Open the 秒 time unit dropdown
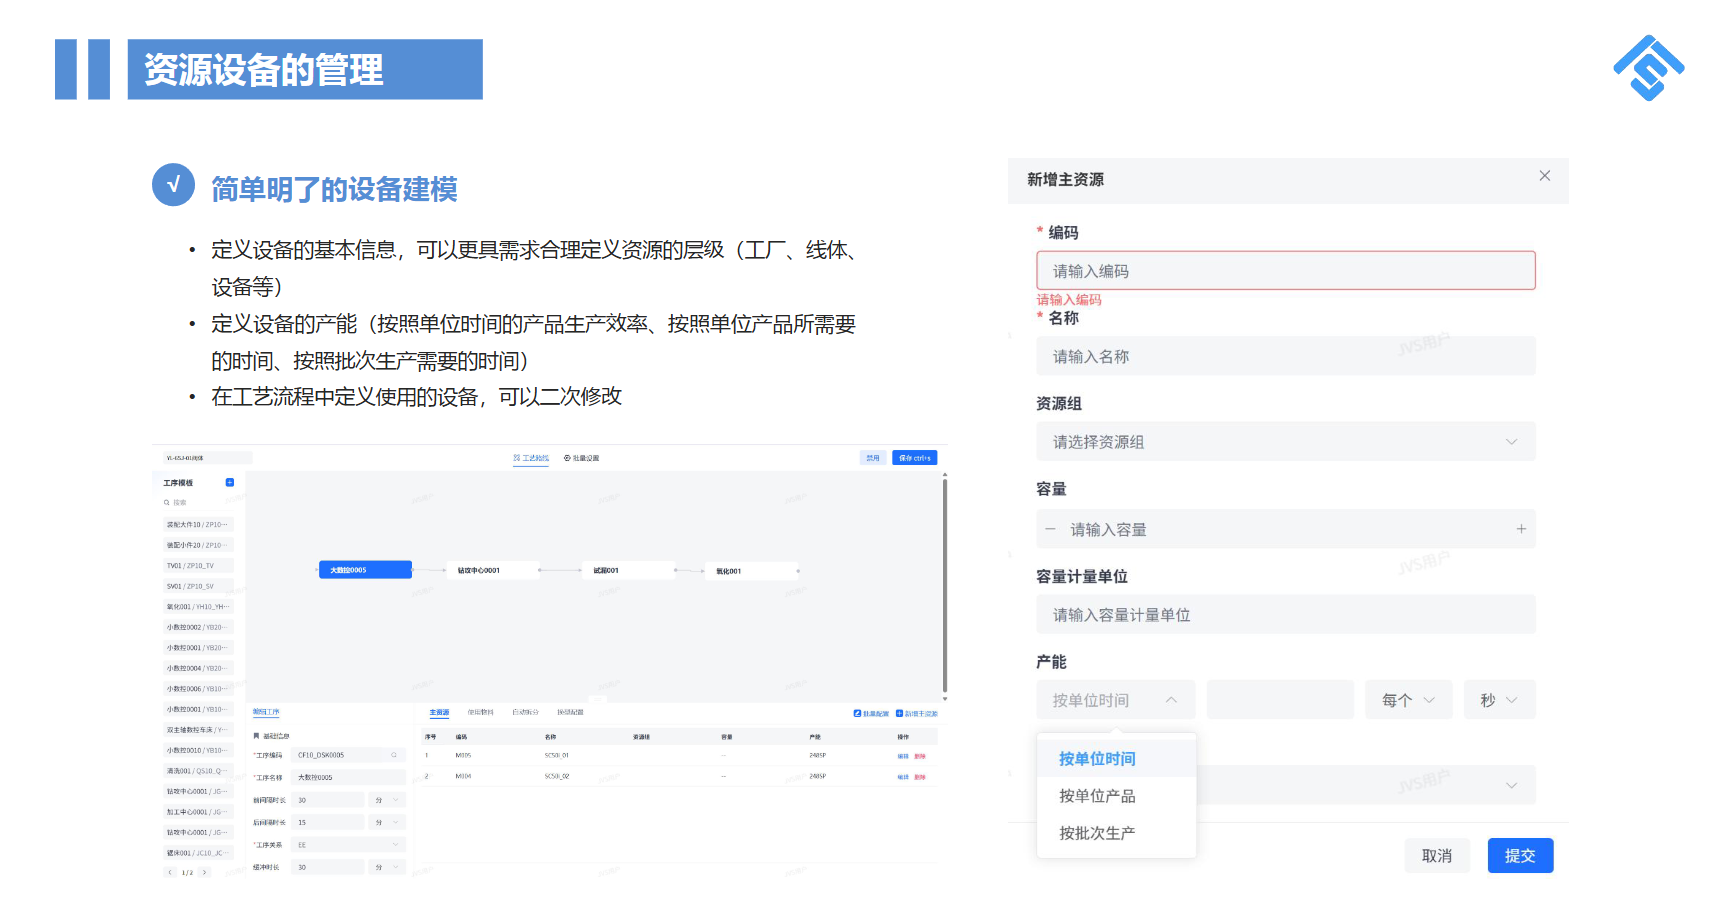This screenshot has height=900, width=1712. [x=1500, y=700]
